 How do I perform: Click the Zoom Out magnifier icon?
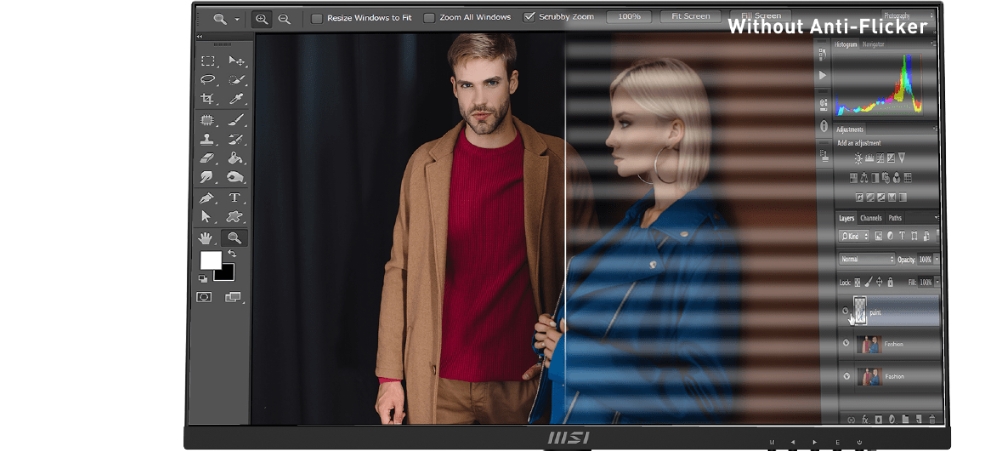[x=284, y=18]
